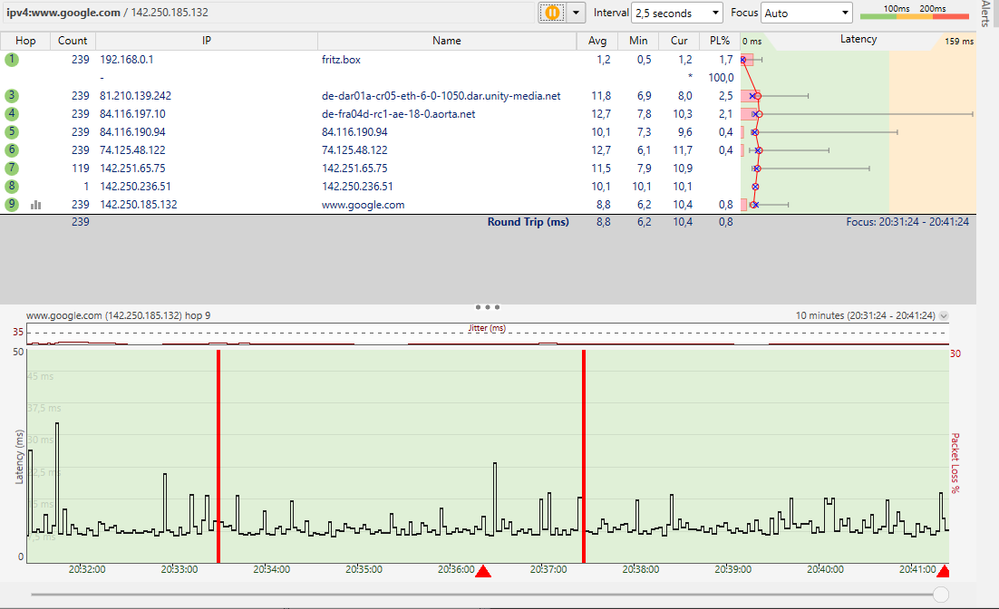
Task: Select IP 84.116.190.94 in the IP column
Action: (x=133, y=132)
